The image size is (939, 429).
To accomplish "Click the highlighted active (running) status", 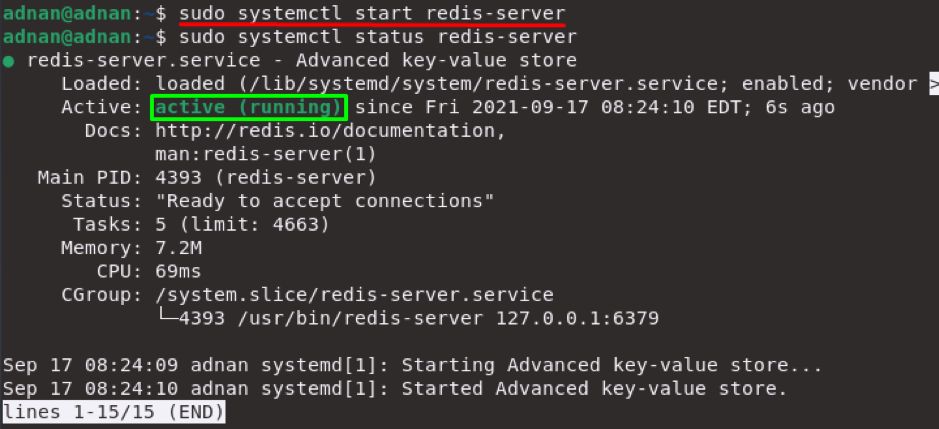I will [249, 108].
